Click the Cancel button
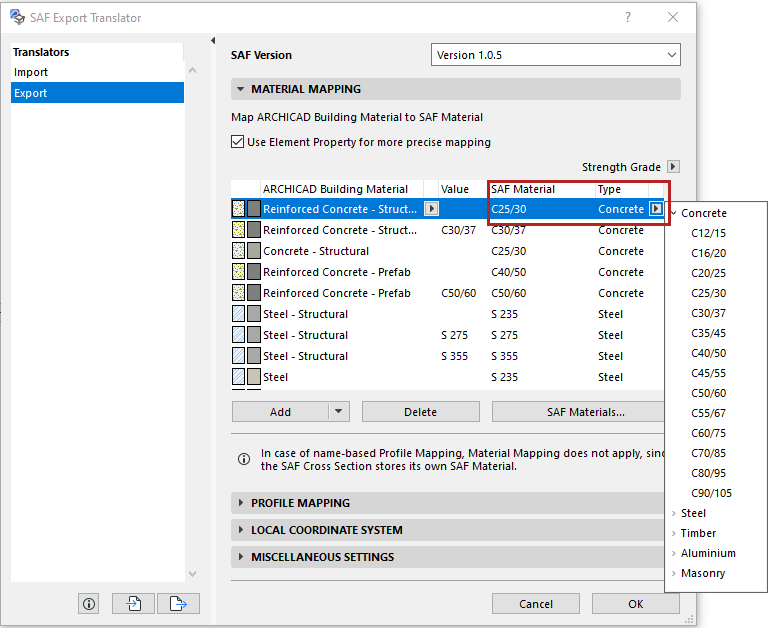The image size is (770, 628). pos(536,603)
